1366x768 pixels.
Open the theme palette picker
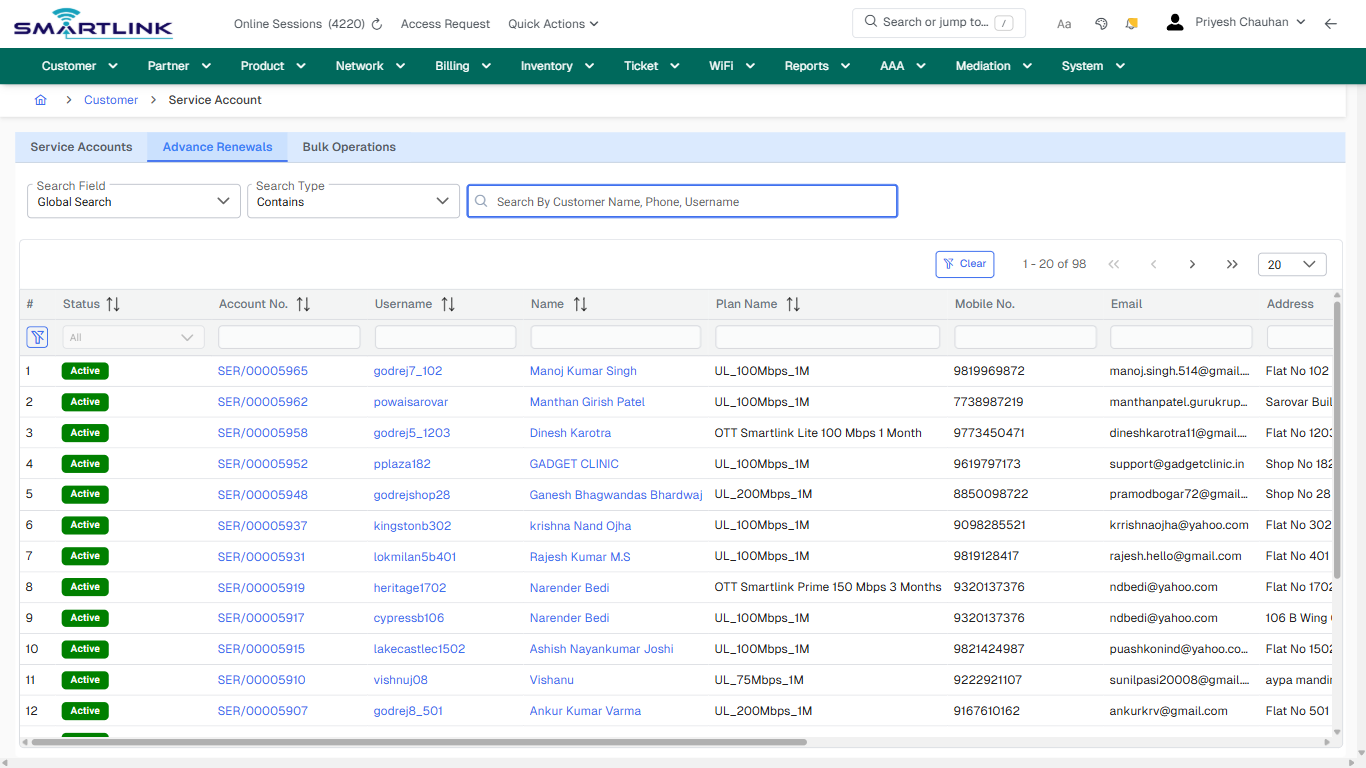[1101, 22]
